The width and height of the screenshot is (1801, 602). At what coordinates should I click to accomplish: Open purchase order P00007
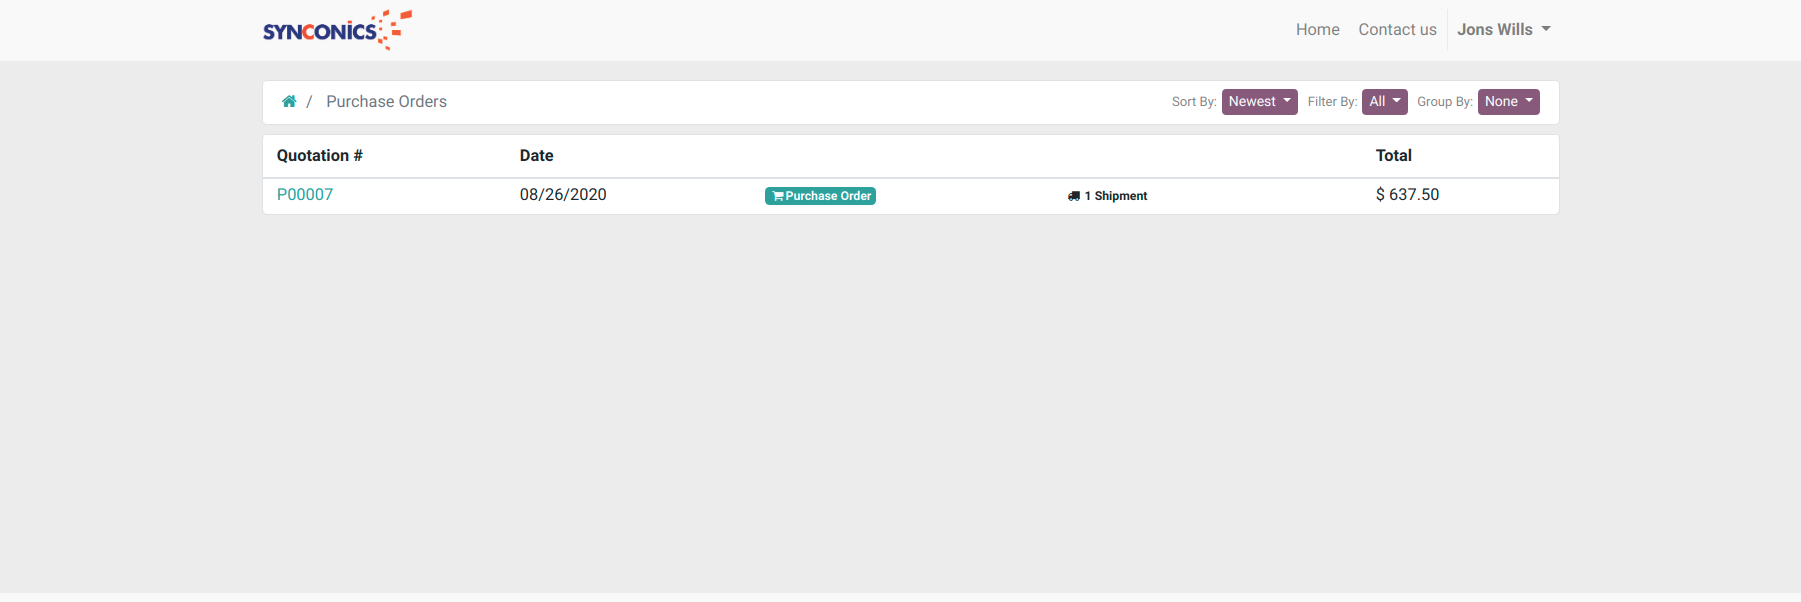click(x=305, y=195)
